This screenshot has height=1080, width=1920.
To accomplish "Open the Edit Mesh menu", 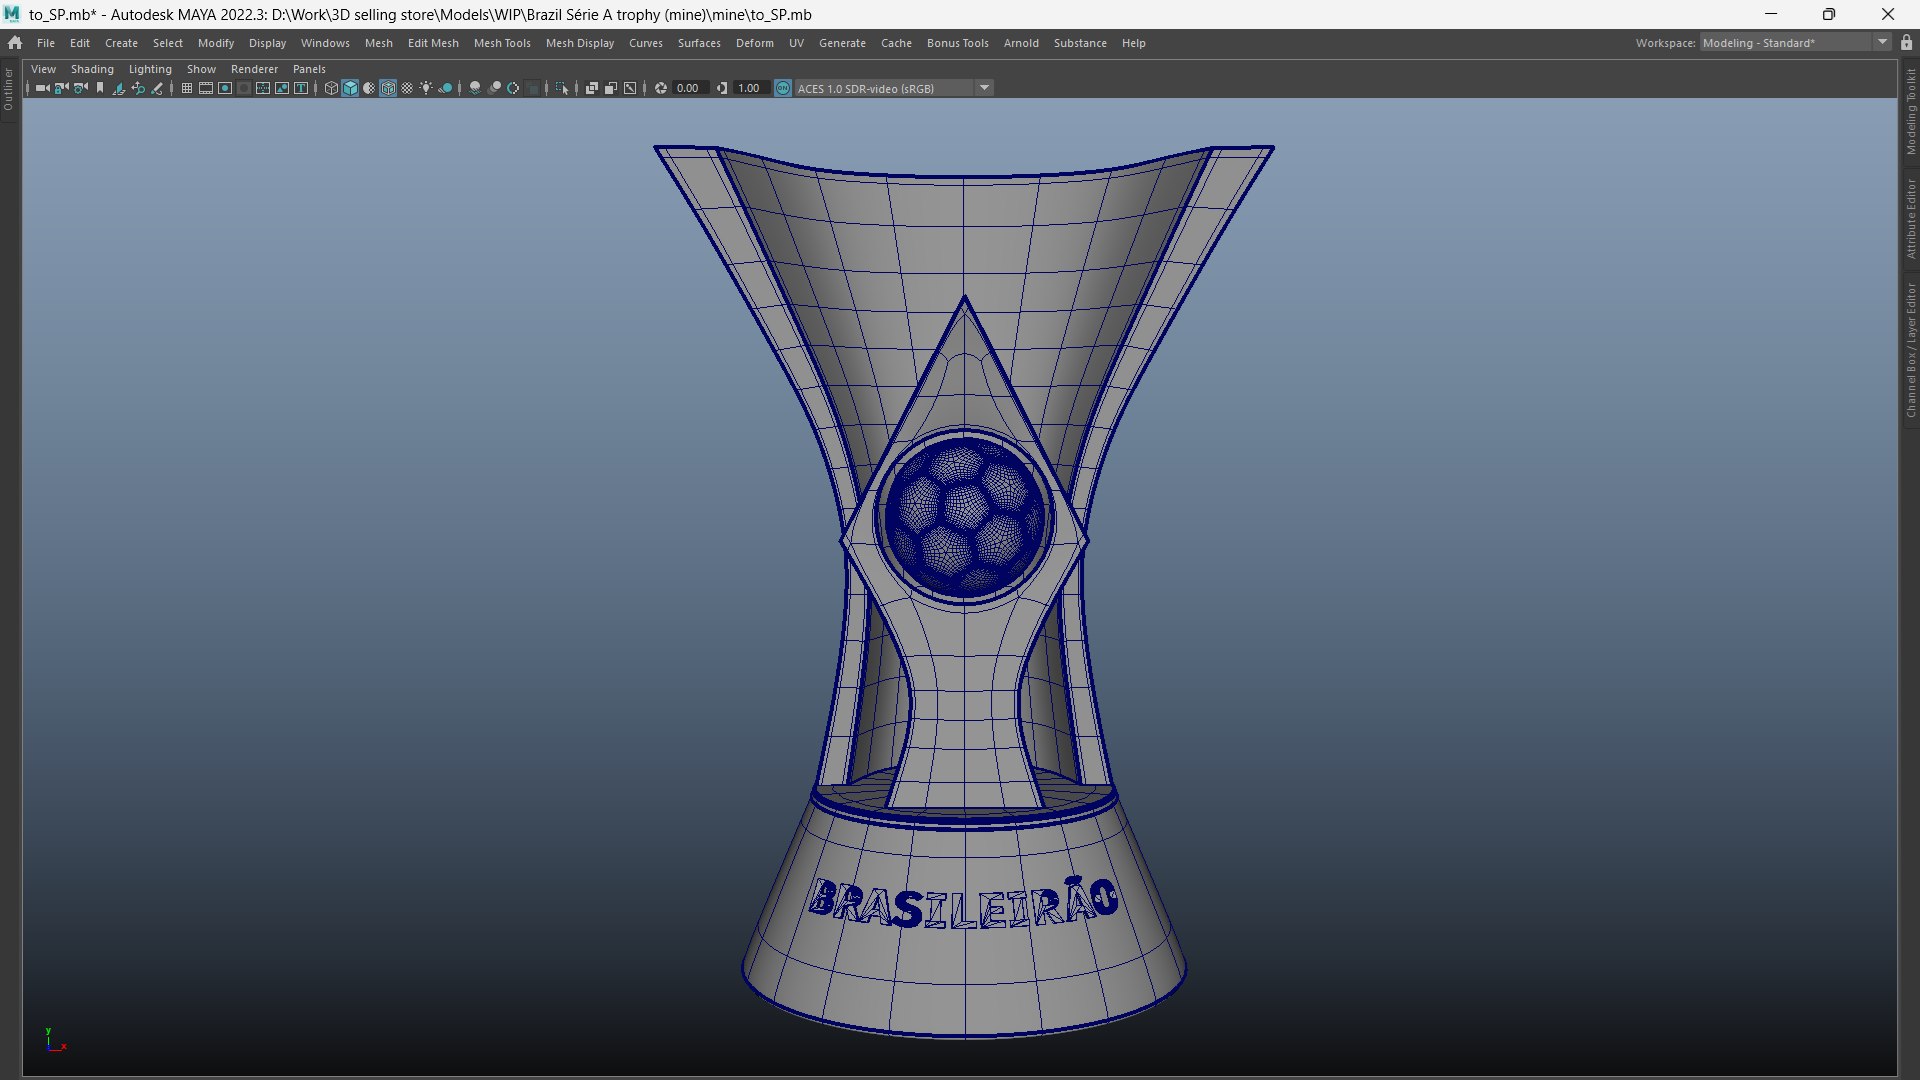I will 433,43.
